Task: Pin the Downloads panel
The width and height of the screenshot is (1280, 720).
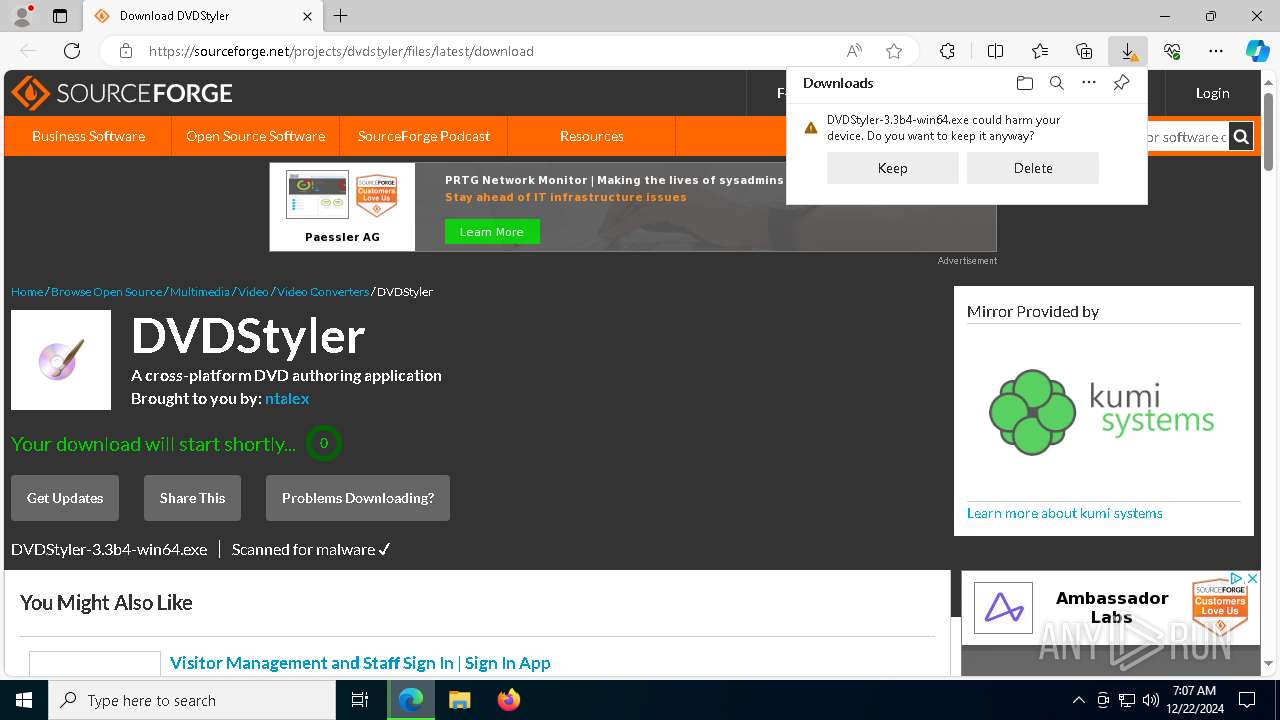Action: (1121, 83)
